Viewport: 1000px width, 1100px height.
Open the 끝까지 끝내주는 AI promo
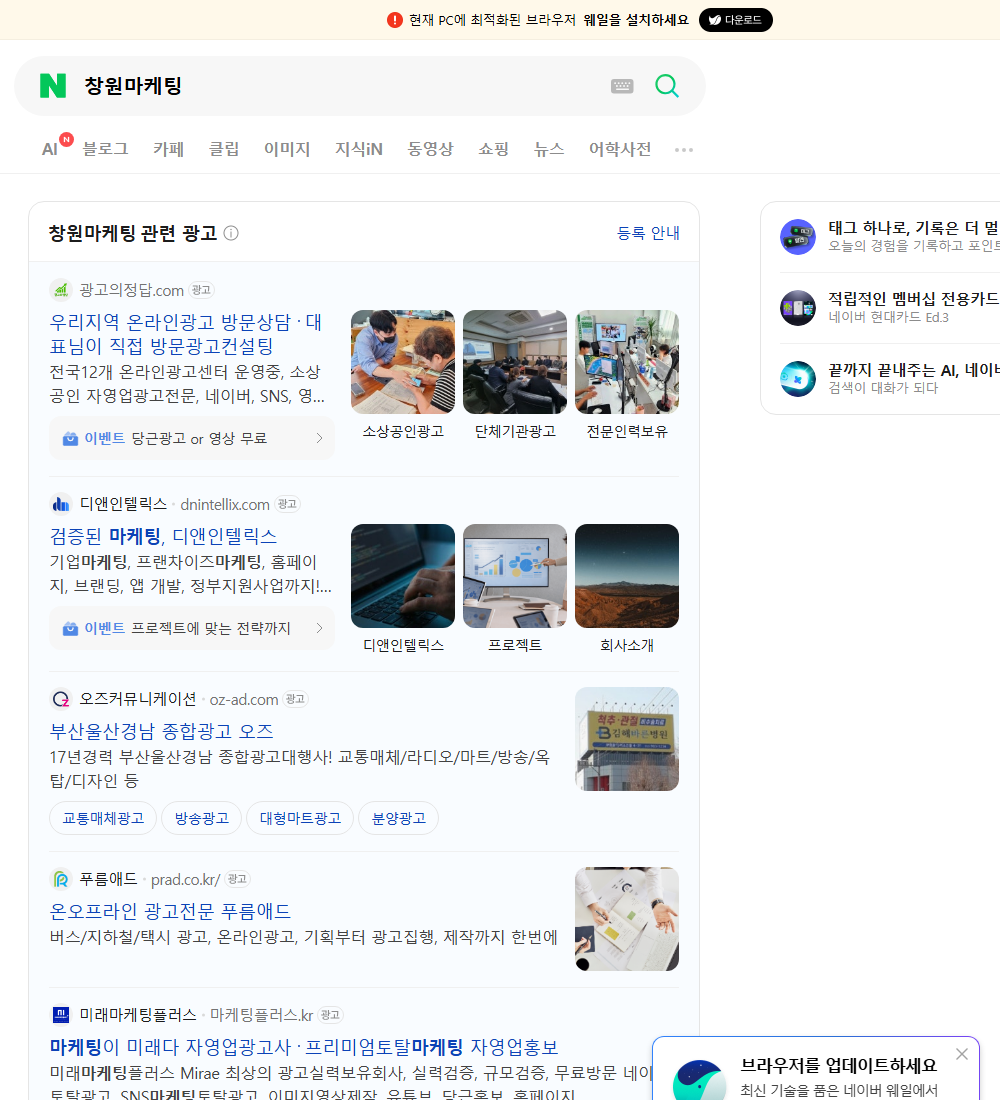coord(890,378)
